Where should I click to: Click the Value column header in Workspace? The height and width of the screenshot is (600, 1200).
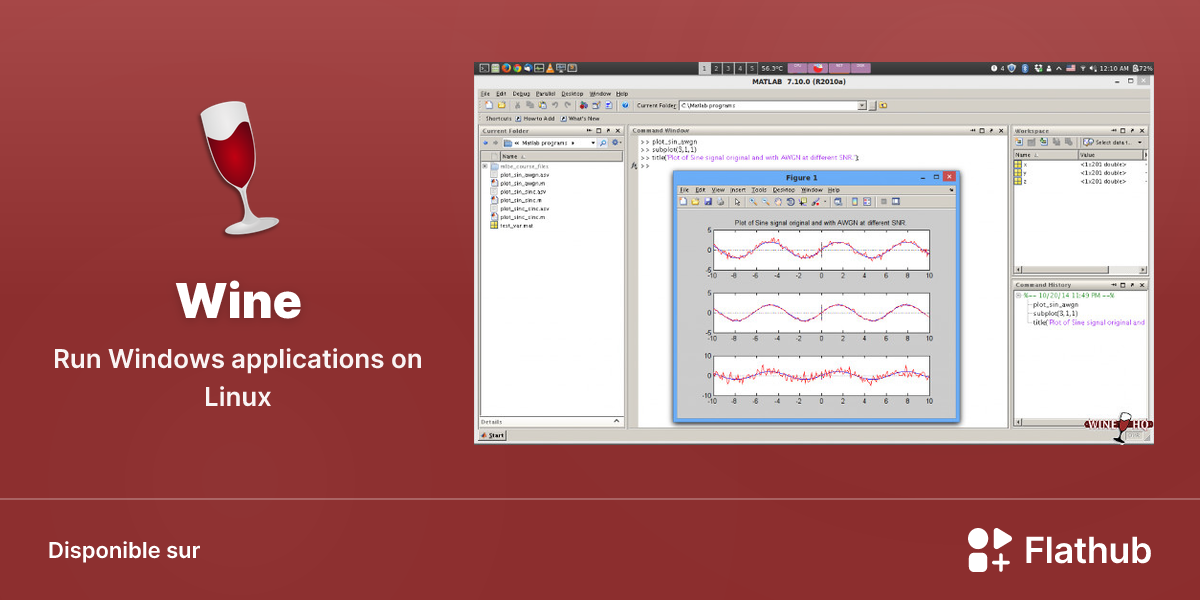point(1110,155)
